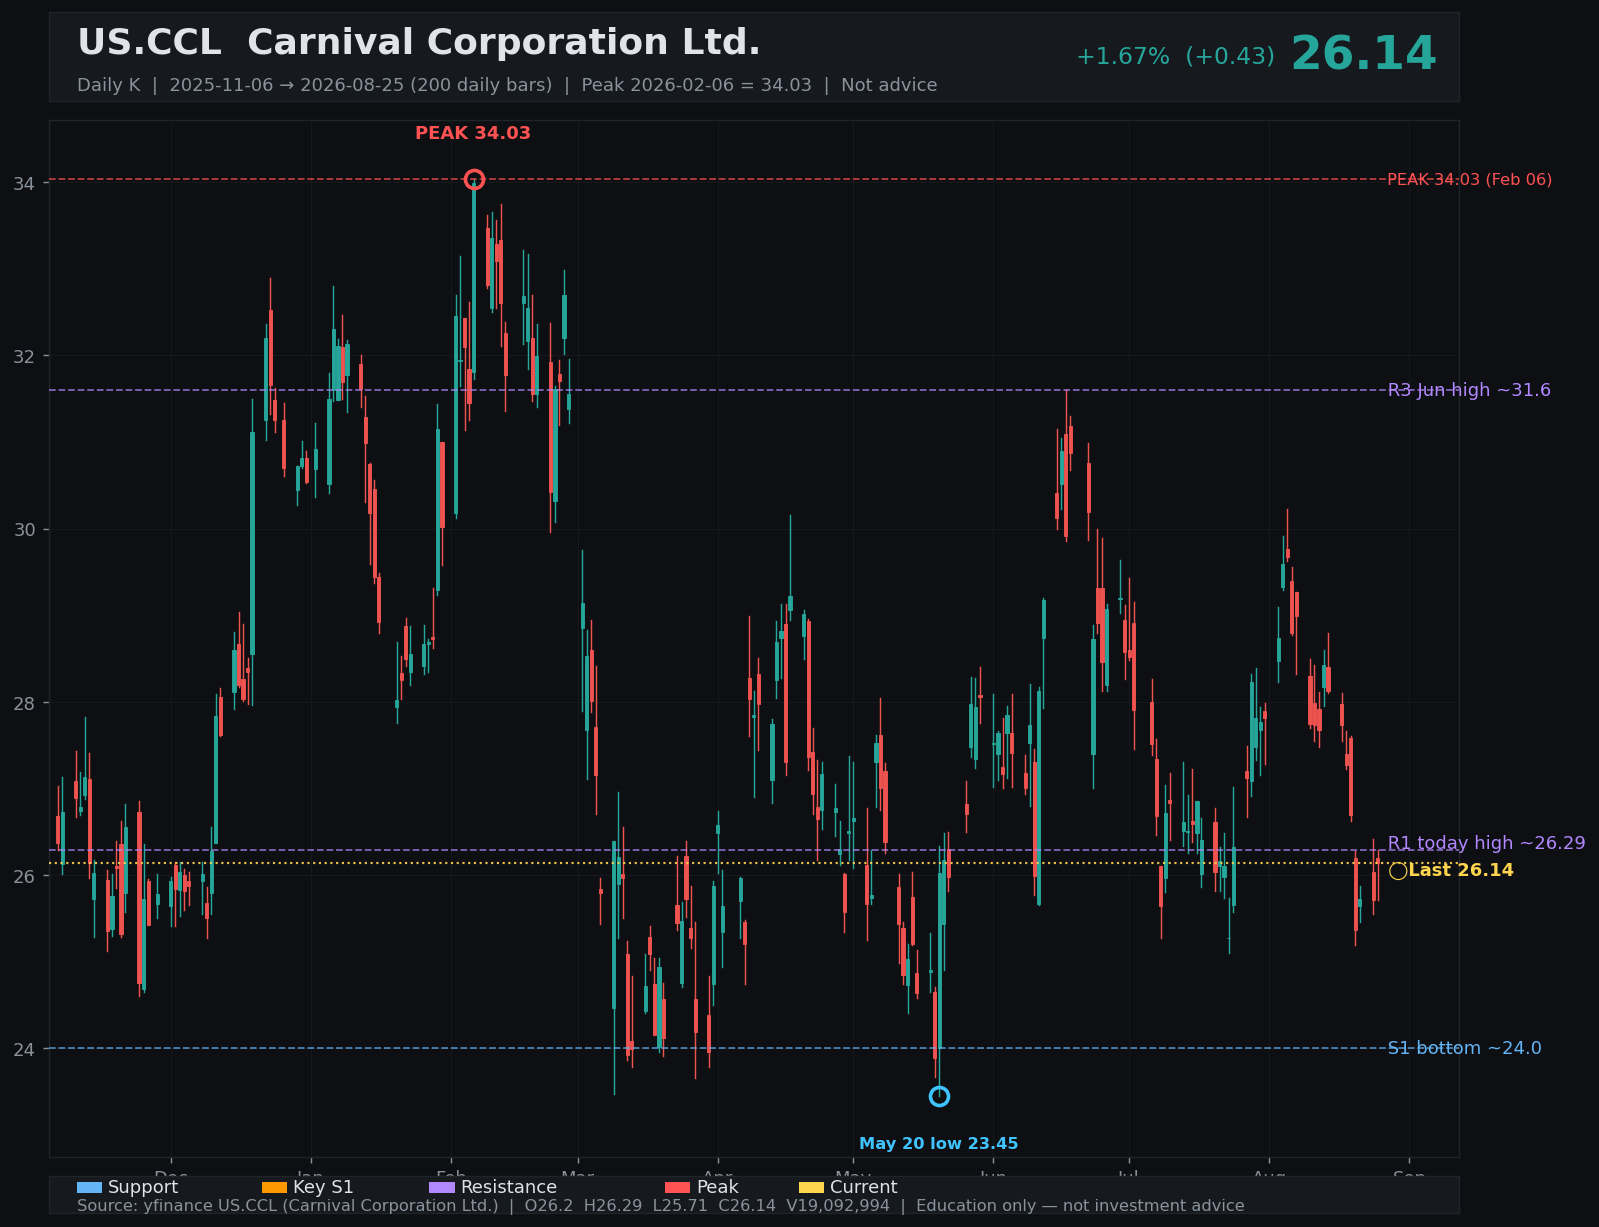Click the y-axis label 30
The image size is (1599, 1227).
coord(24,529)
